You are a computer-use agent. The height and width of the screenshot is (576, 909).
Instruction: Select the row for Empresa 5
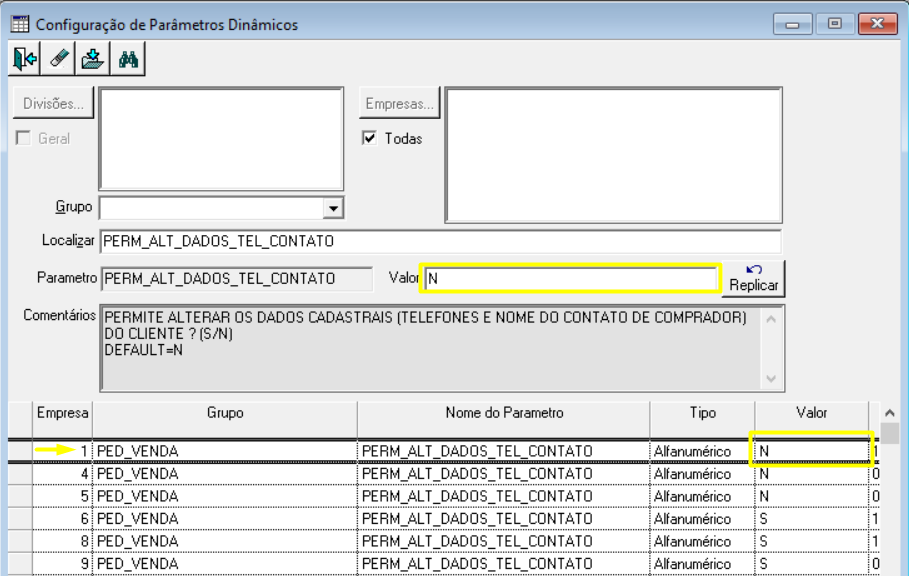pos(443,496)
